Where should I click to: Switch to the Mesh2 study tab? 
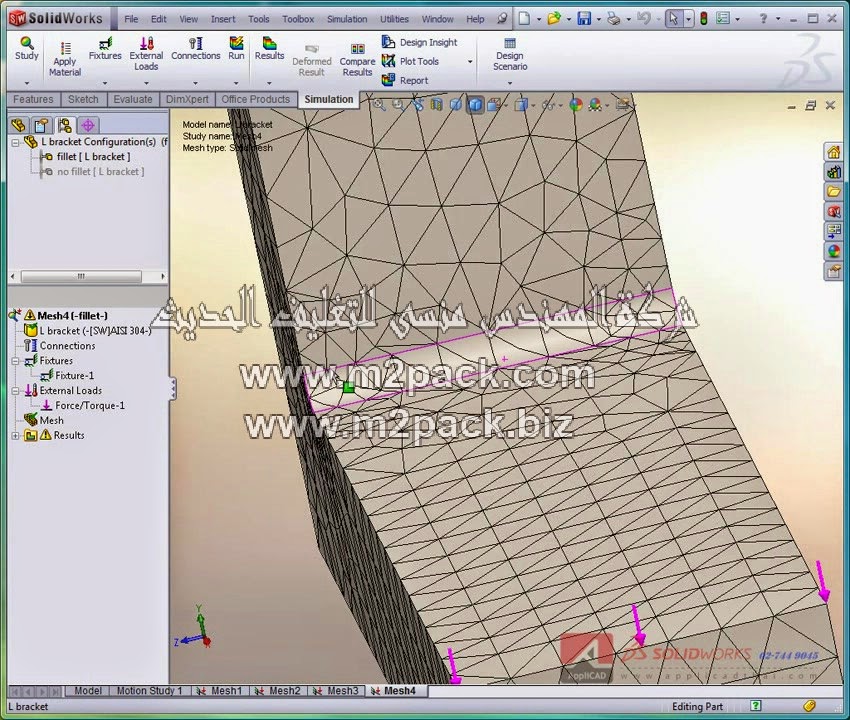(279, 691)
